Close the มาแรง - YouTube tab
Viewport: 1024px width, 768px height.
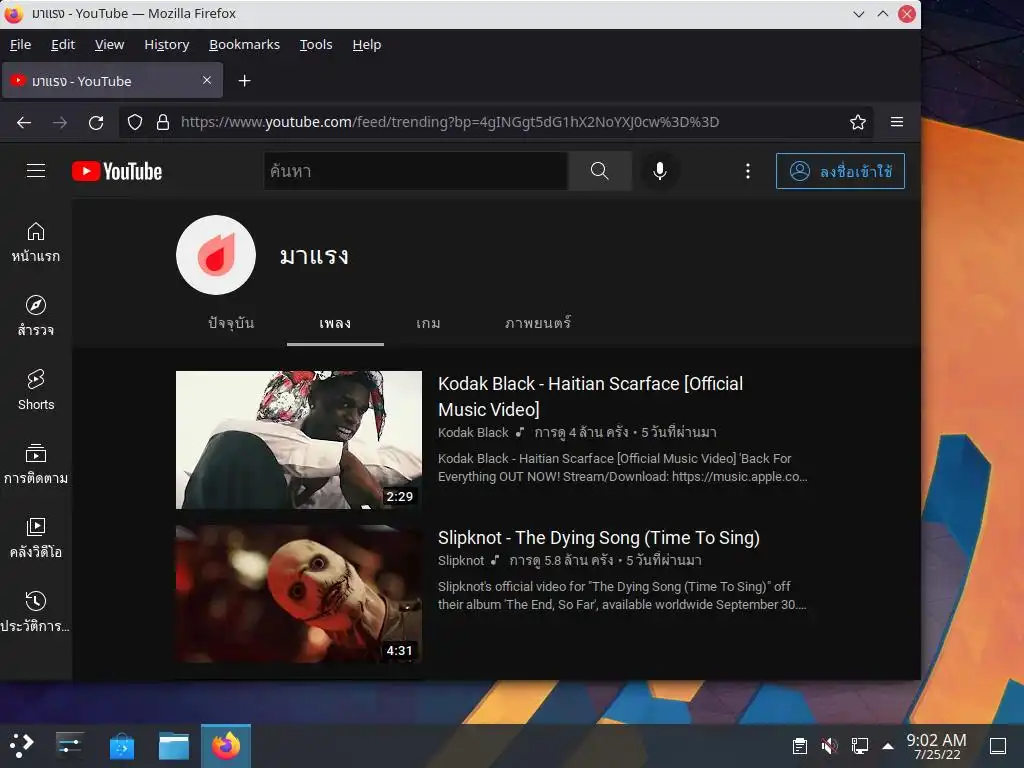(x=207, y=80)
